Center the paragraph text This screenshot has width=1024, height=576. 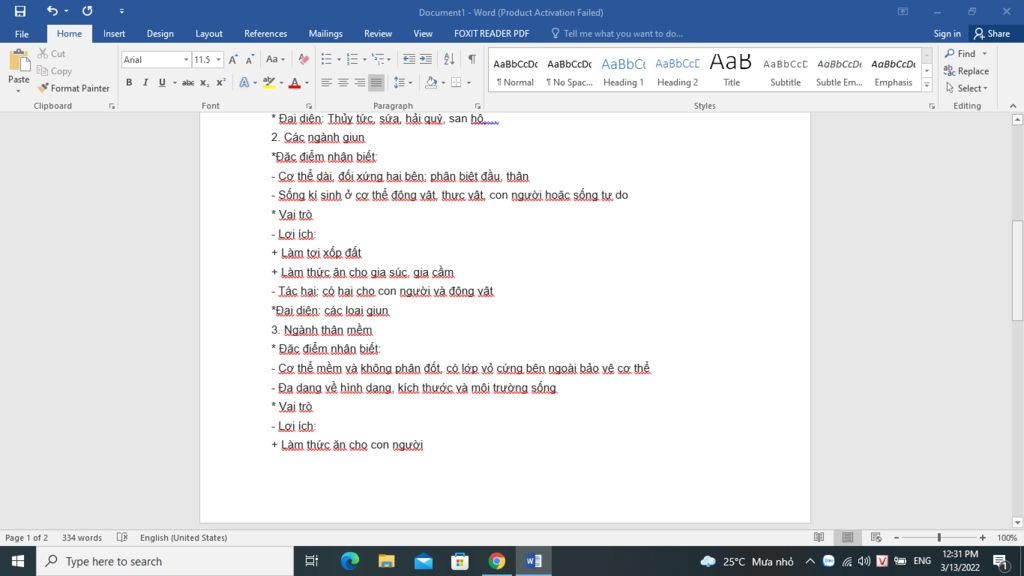343,82
